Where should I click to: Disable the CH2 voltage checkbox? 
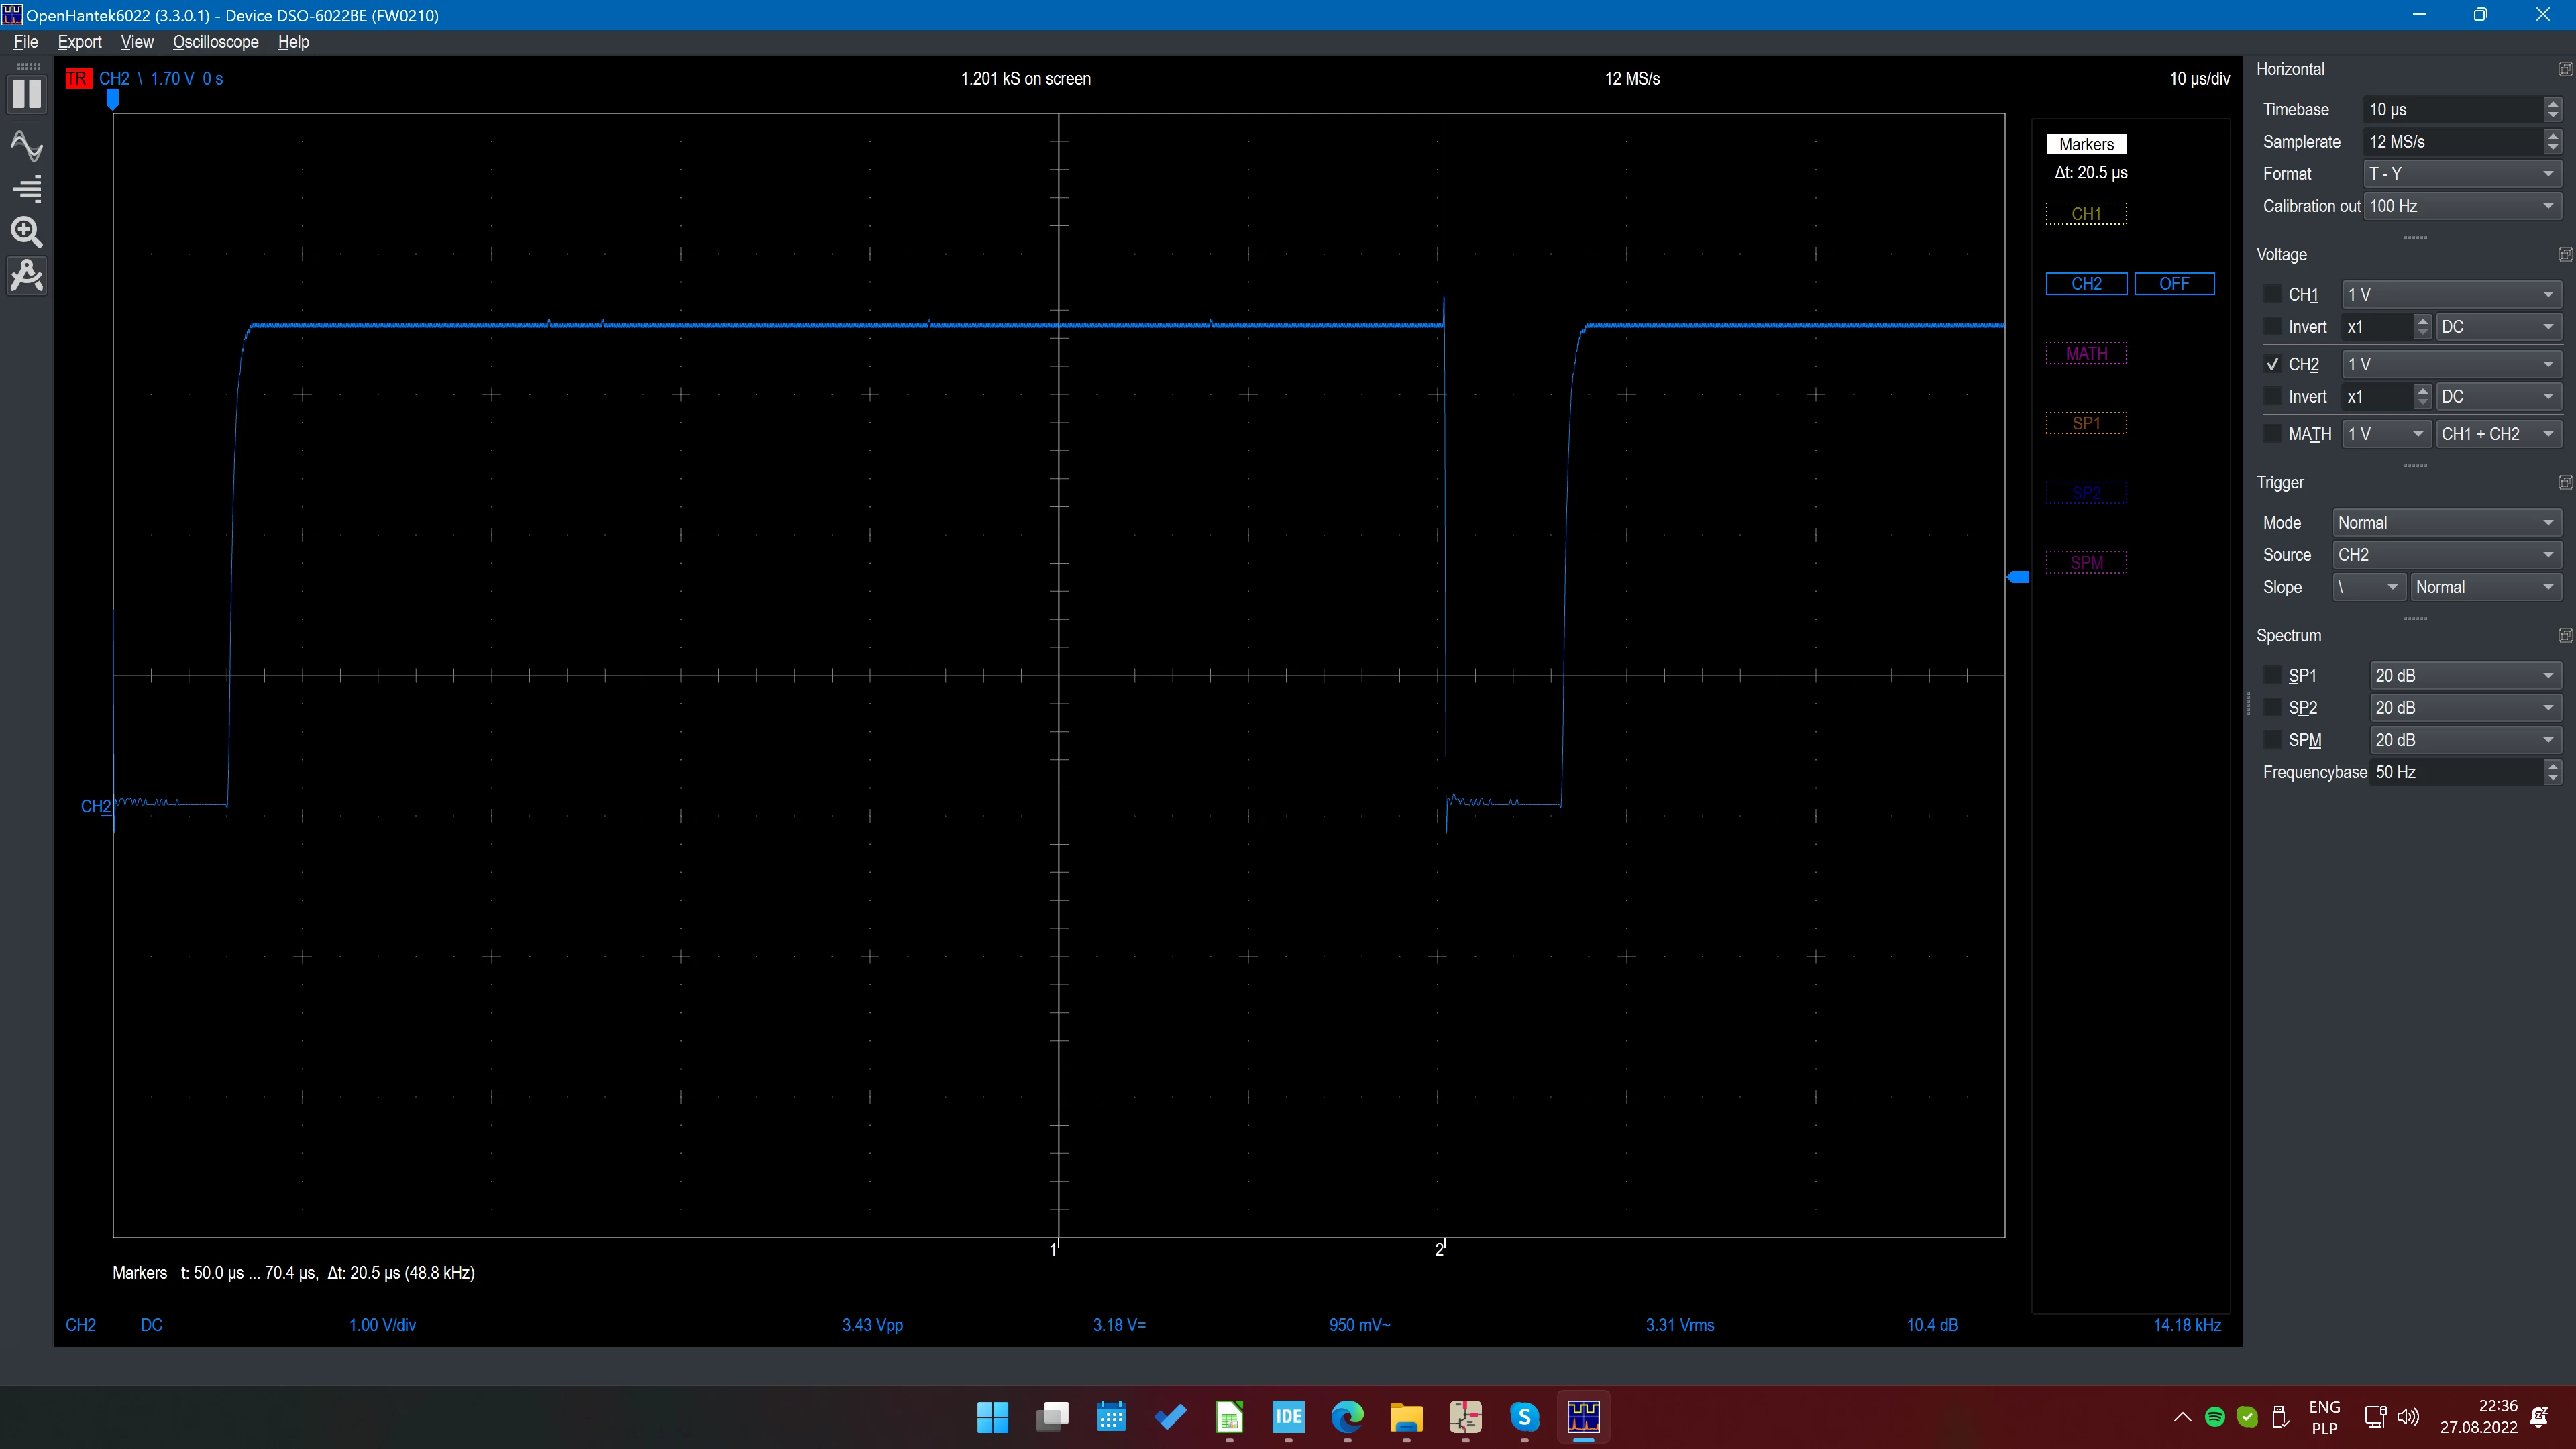pyautogui.click(x=2272, y=364)
